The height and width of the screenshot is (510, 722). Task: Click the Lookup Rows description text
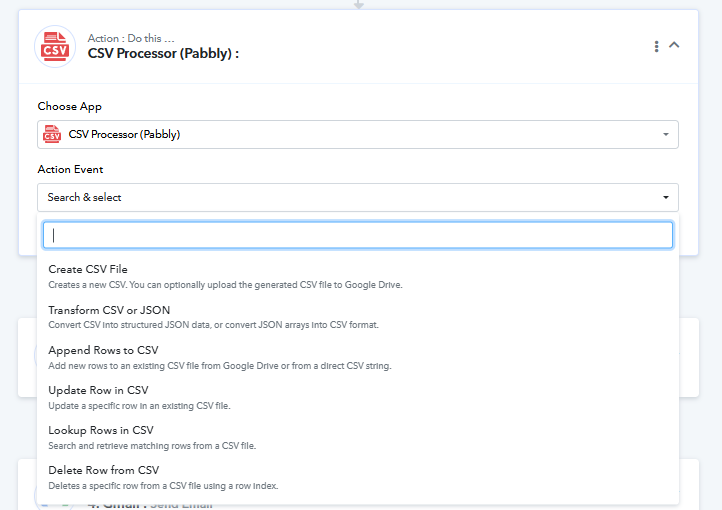152,446
